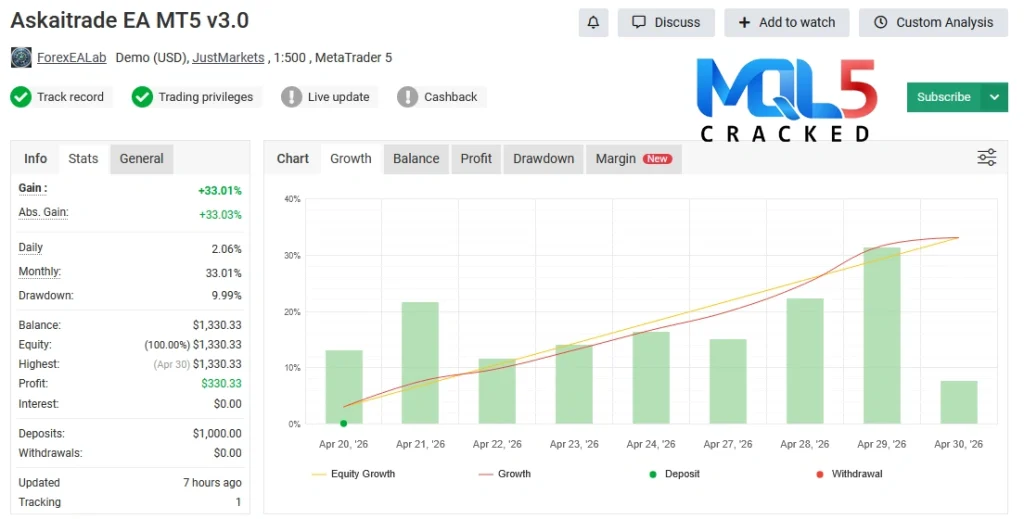Viewport: 1024px width, 519px height.
Task: Click the Withdrawals $0.00 value
Action: coord(227,453)
